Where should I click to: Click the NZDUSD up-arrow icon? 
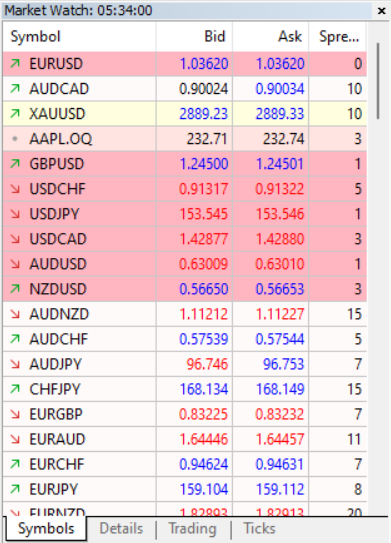15,289
